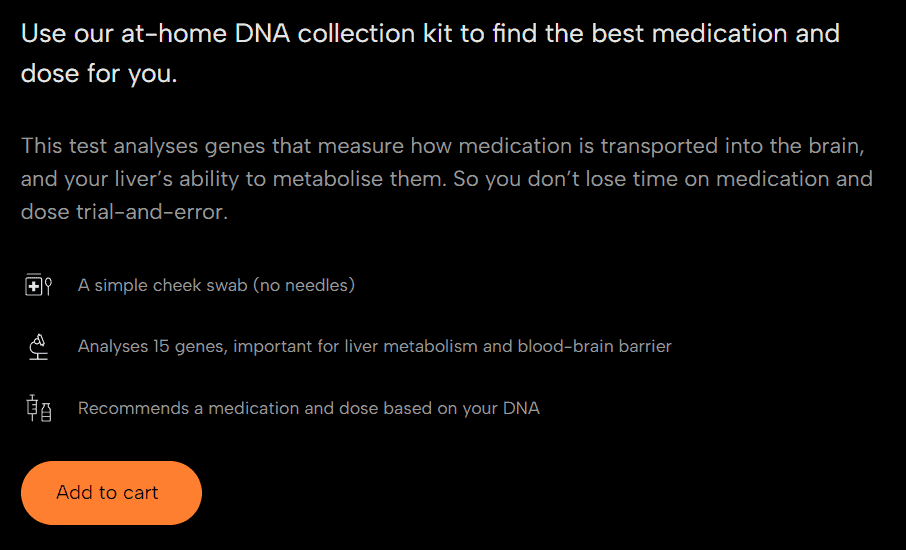Click the 'dose for you.' heading line
Viewport: 906px width, 550px height.
[x=99, y=74]
